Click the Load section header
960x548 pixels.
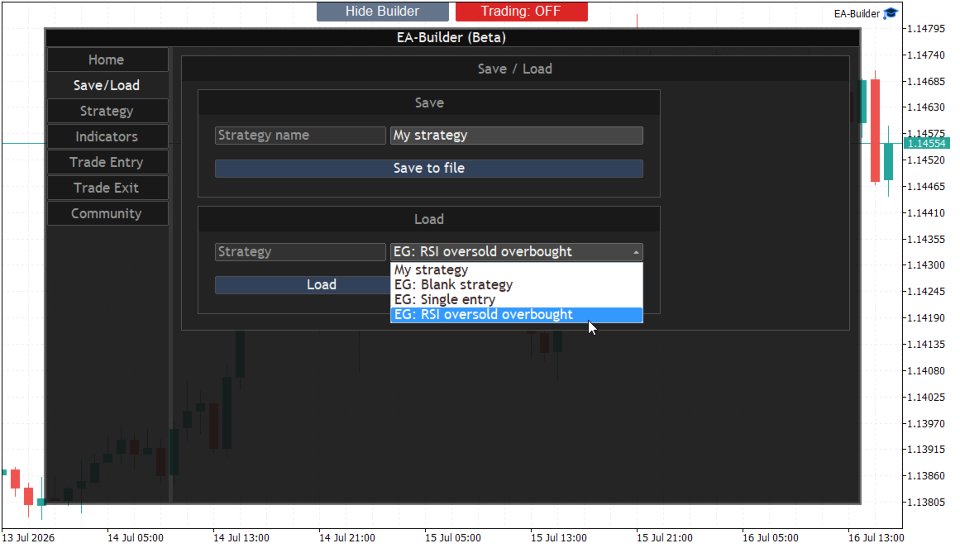[429, 219]
